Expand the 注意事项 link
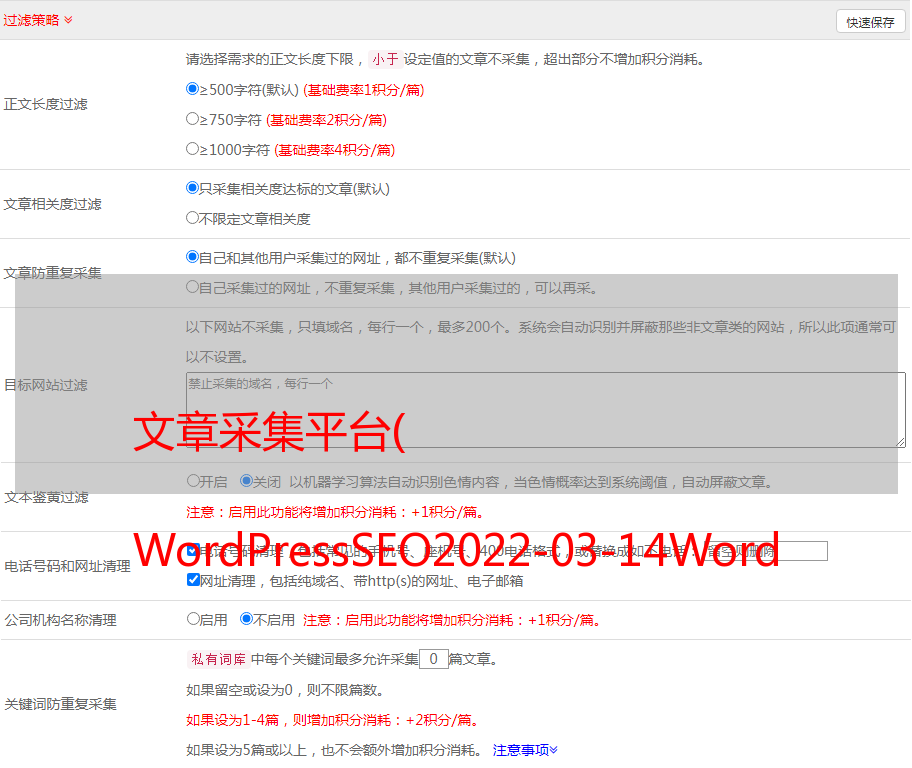This screenshot has height=768, width=912. point(525,750)
